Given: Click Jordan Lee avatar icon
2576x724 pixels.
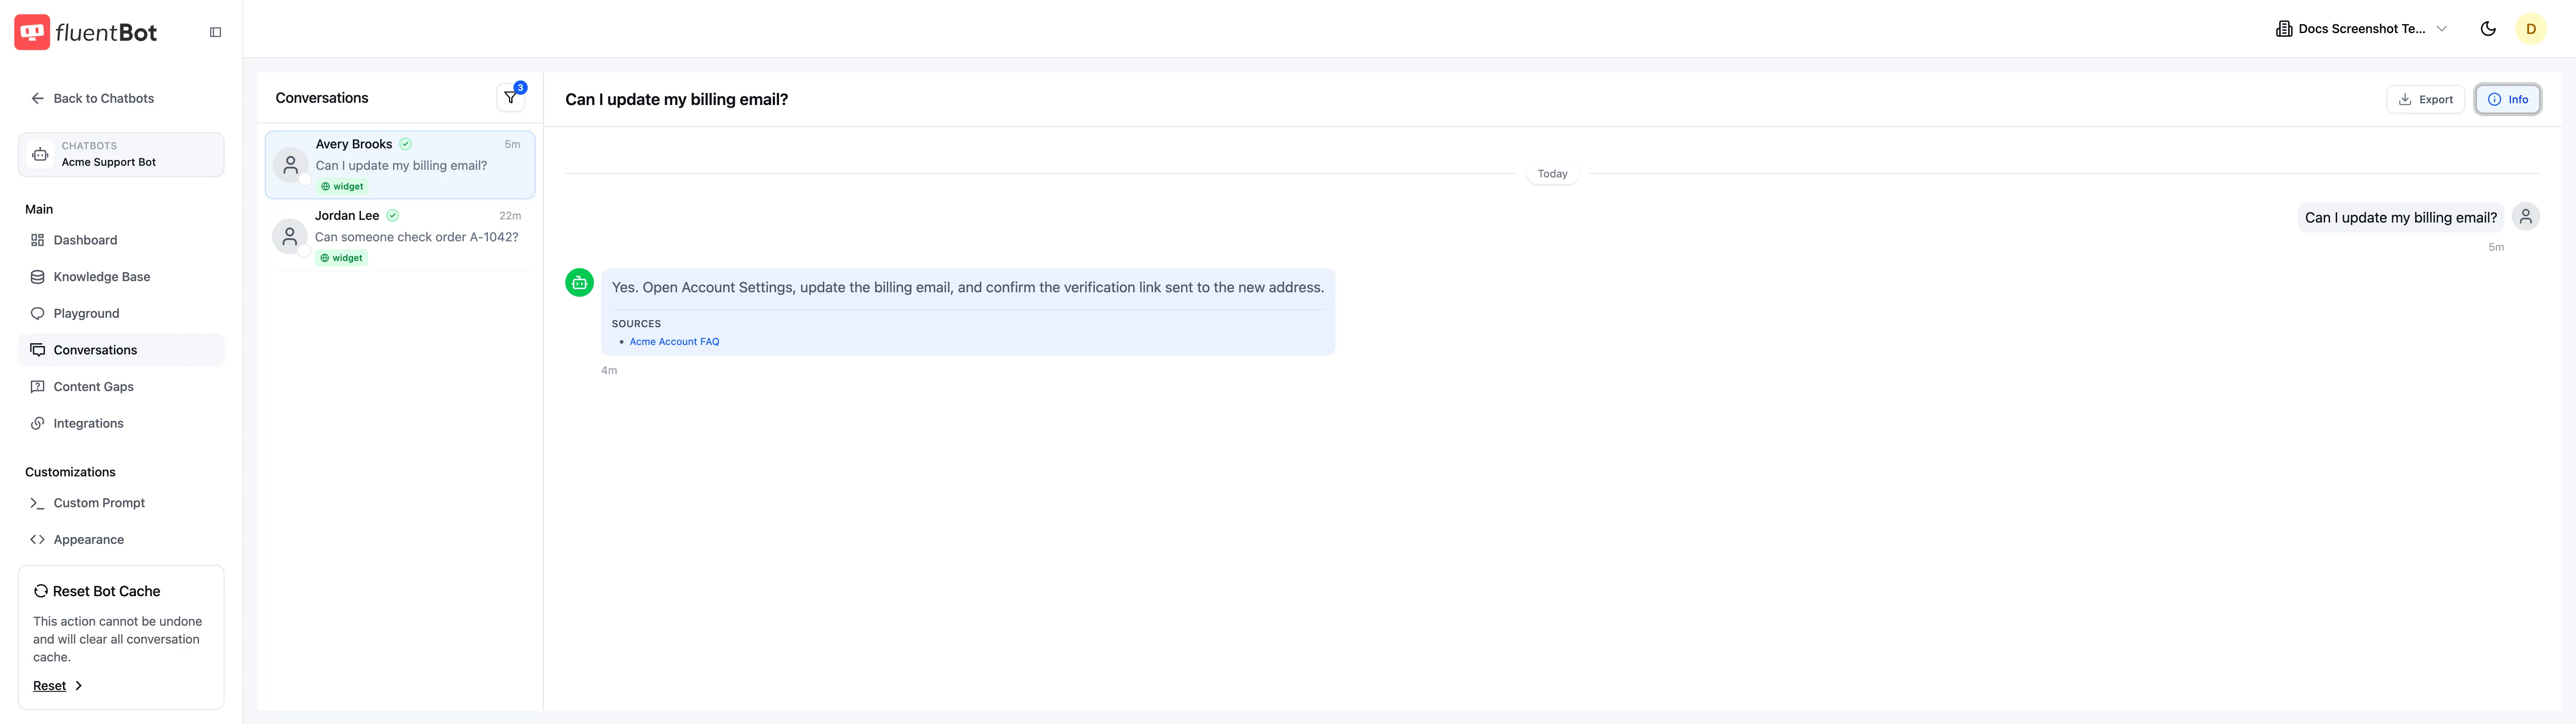Looking at the screenshot, I should (x=290, y=237).
